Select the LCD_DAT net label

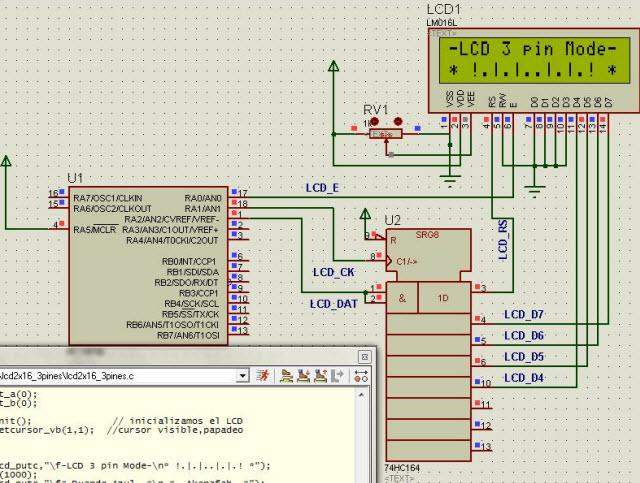(x=333, y=304)
